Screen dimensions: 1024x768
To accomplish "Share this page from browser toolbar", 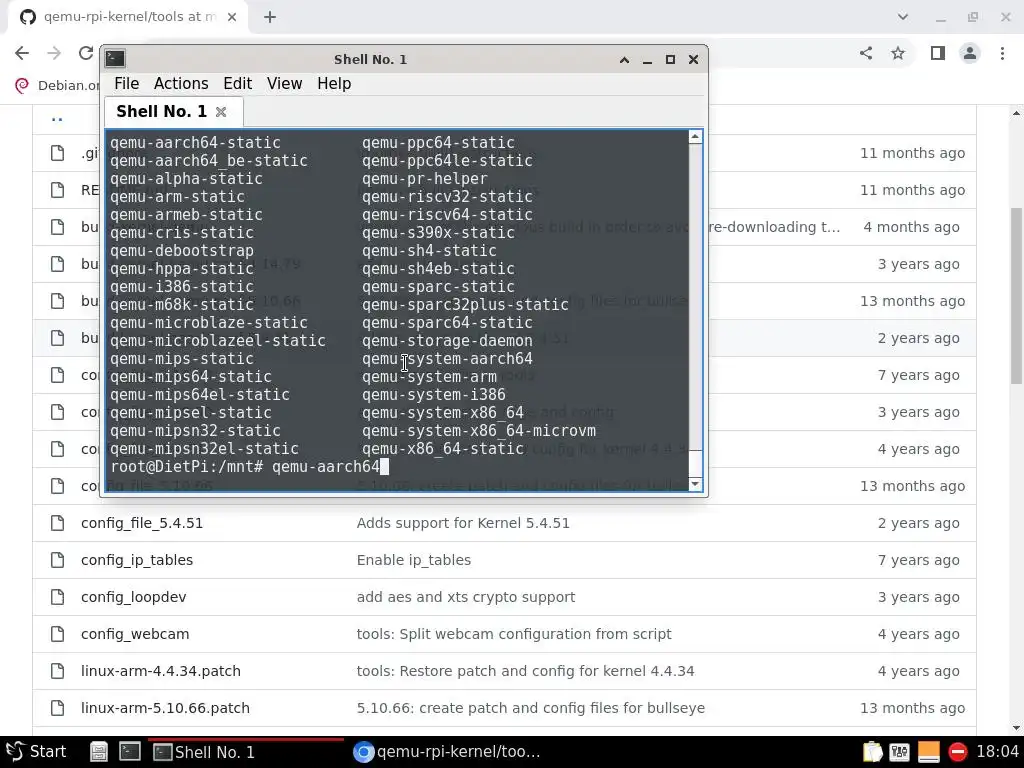I will point(866,53).
